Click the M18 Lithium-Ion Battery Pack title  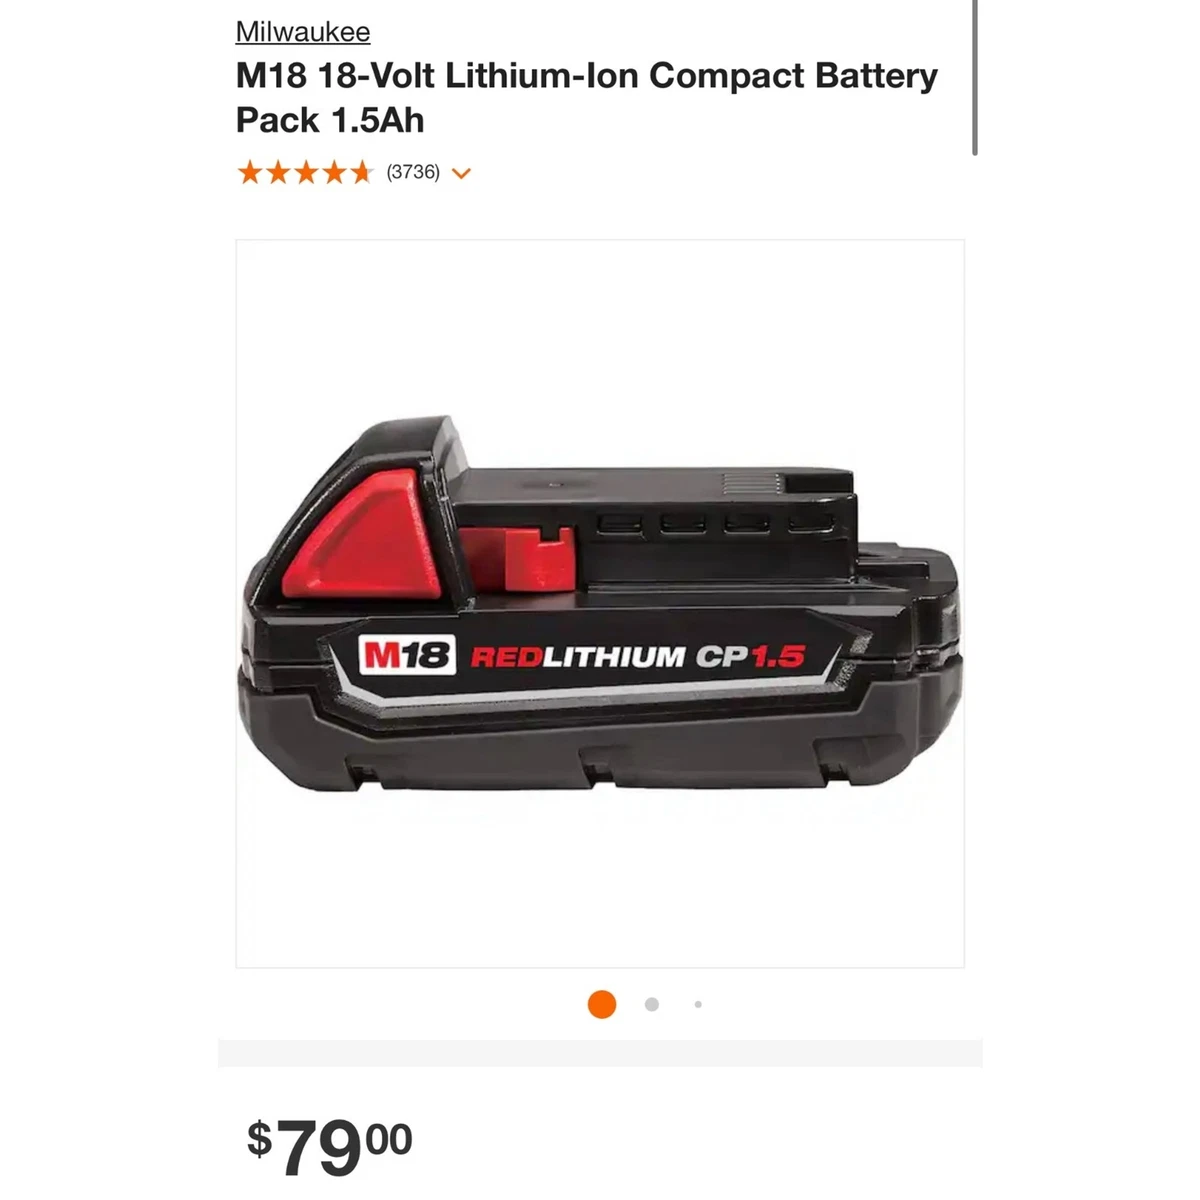click(x=587, y=97)
